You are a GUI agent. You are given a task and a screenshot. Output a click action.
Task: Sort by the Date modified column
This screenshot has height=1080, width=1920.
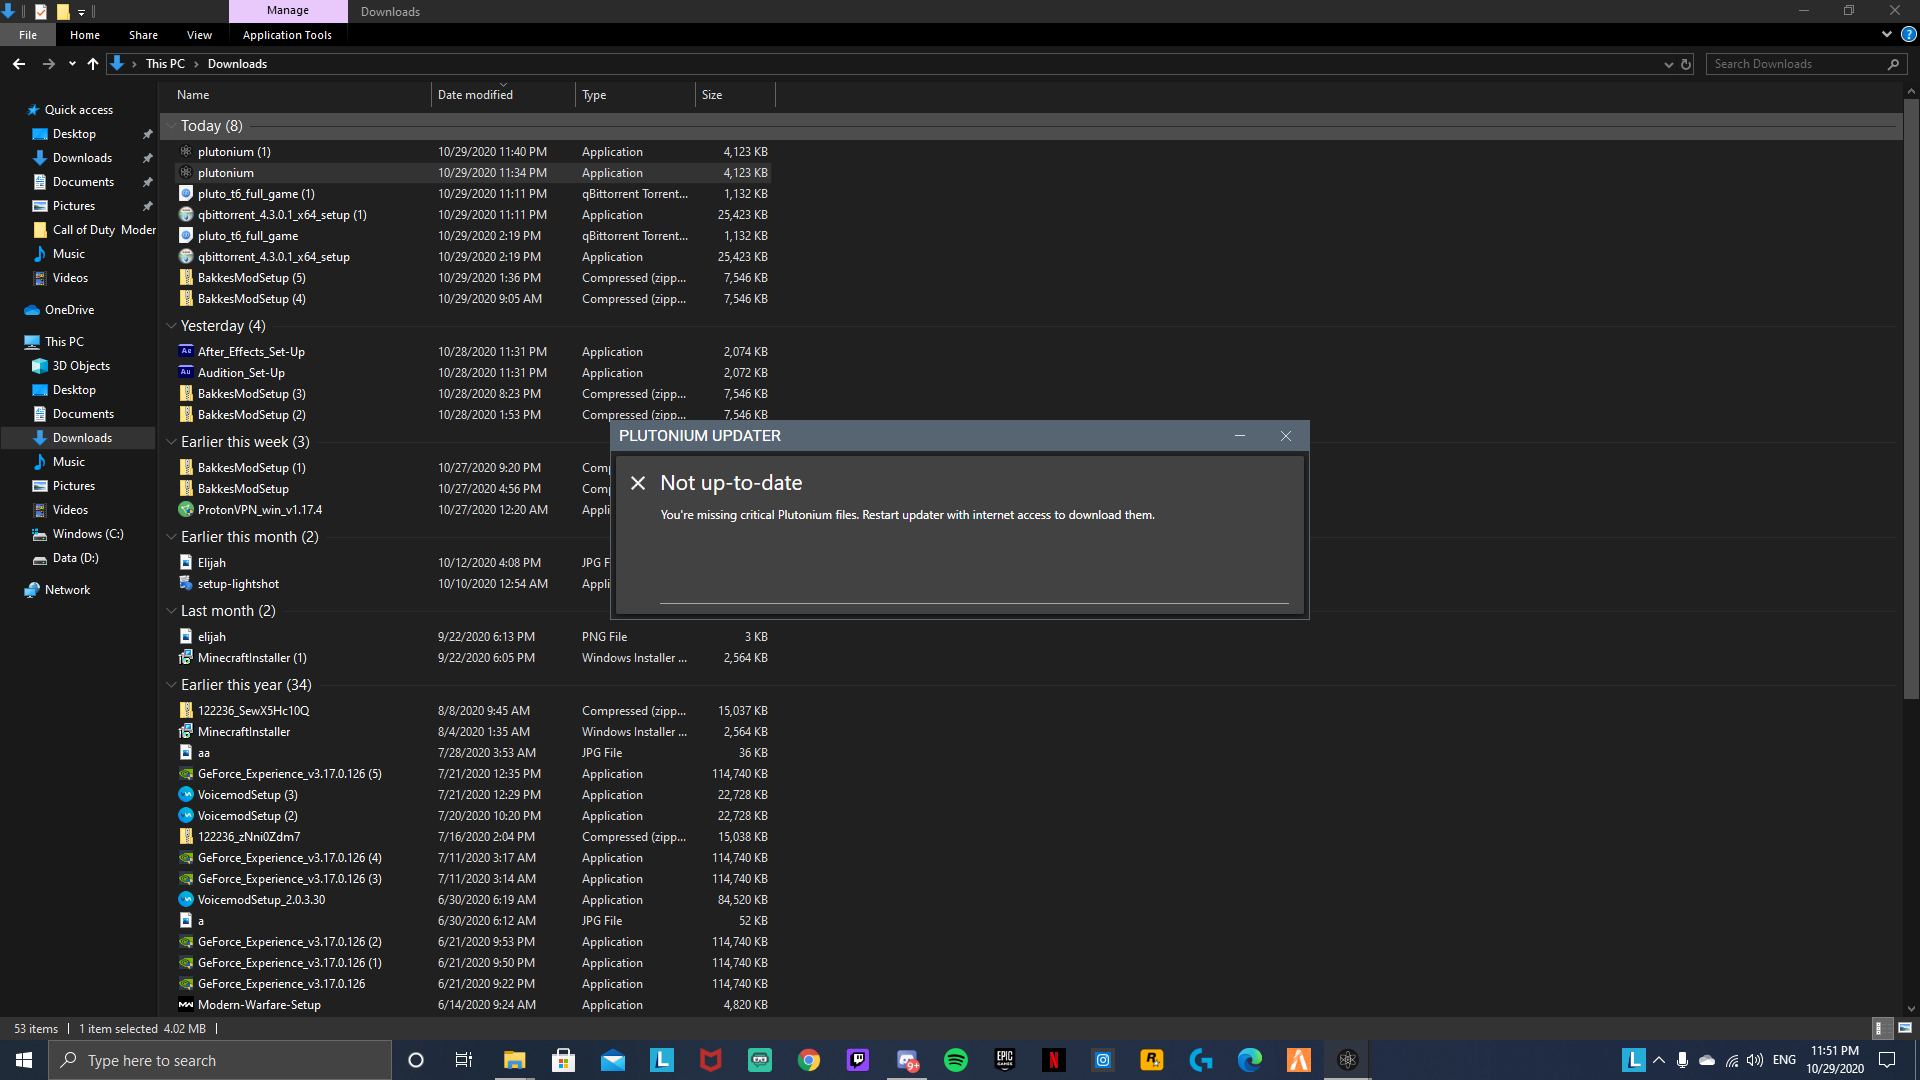503,95
